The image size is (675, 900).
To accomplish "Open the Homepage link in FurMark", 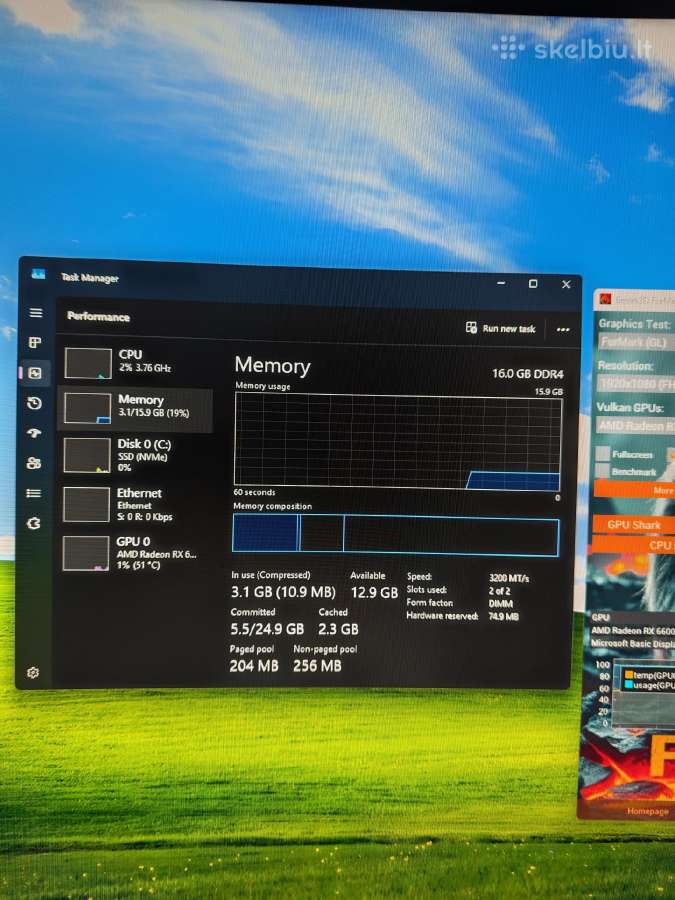I will (x=647, y=811).
